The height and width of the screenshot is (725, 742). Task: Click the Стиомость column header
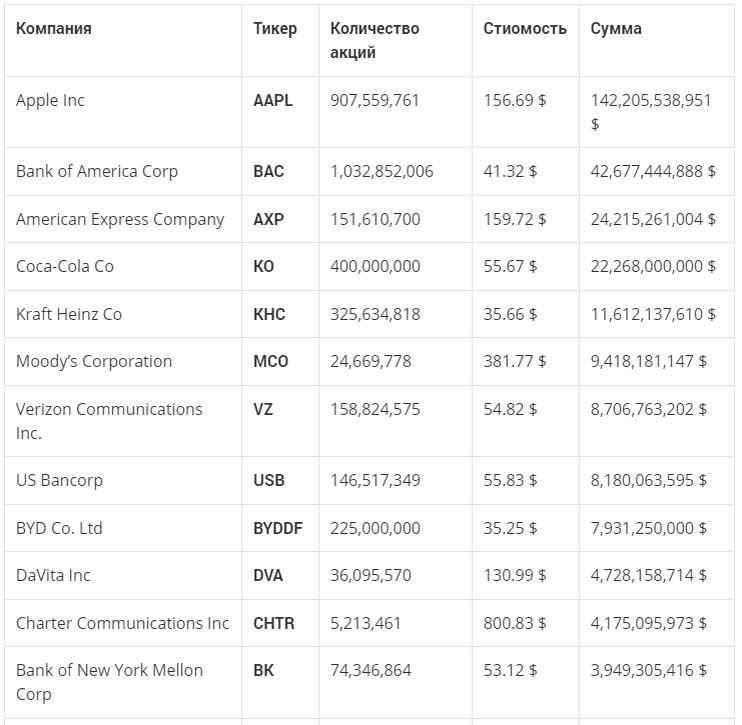pos(525,29)
